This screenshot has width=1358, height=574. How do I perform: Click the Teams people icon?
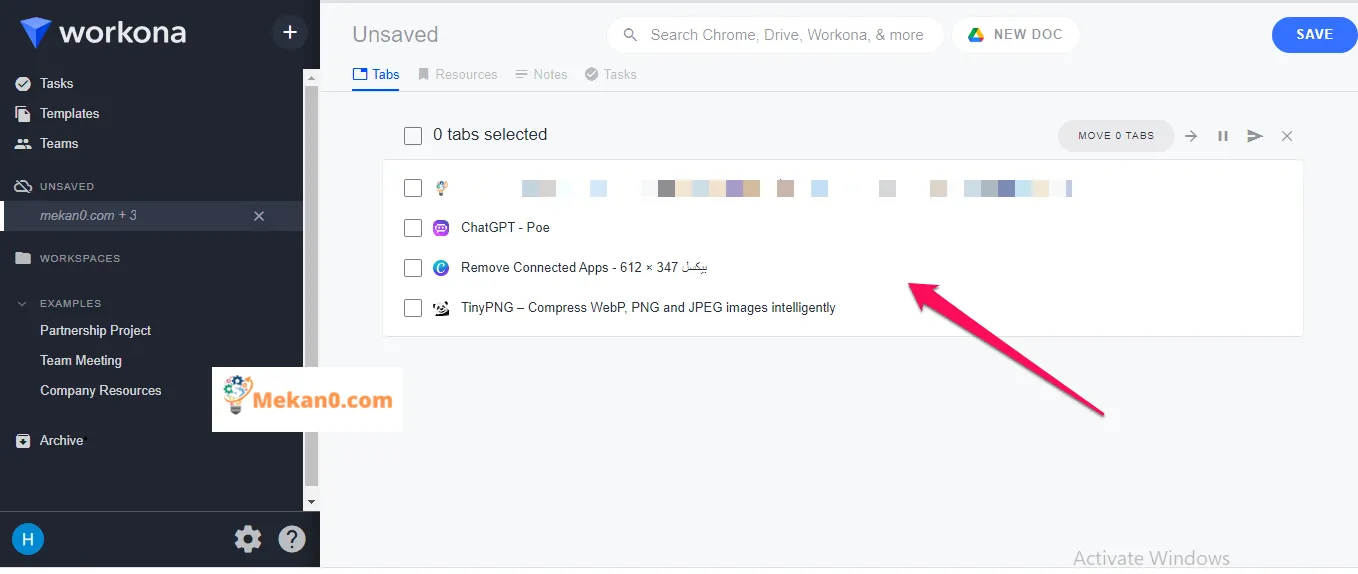point(23,144)
